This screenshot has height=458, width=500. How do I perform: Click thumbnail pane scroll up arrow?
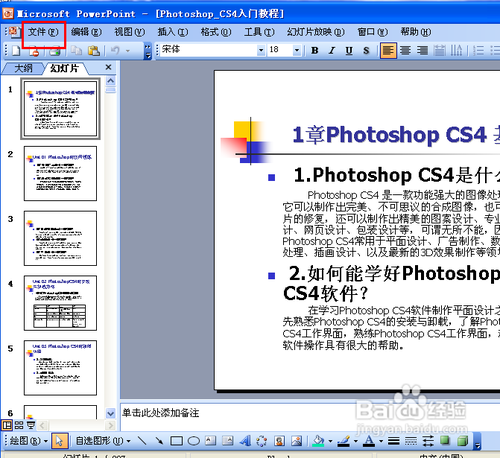pyautogui.click(x=111, y=81)
